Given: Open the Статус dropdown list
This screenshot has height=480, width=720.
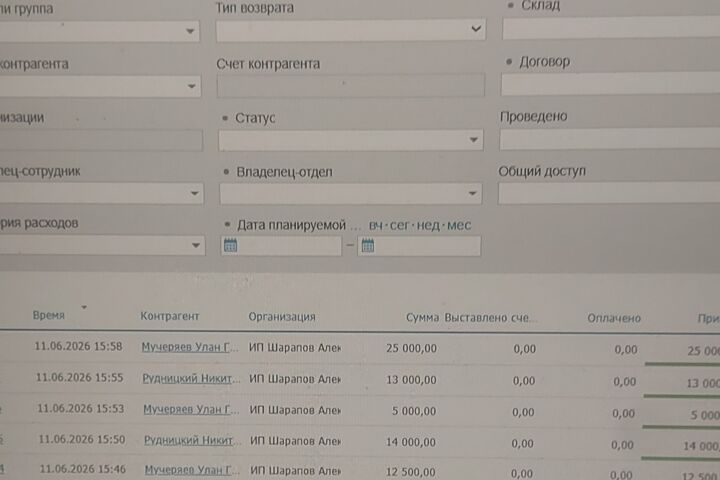Looking at the screenshot, I should 473,140.
